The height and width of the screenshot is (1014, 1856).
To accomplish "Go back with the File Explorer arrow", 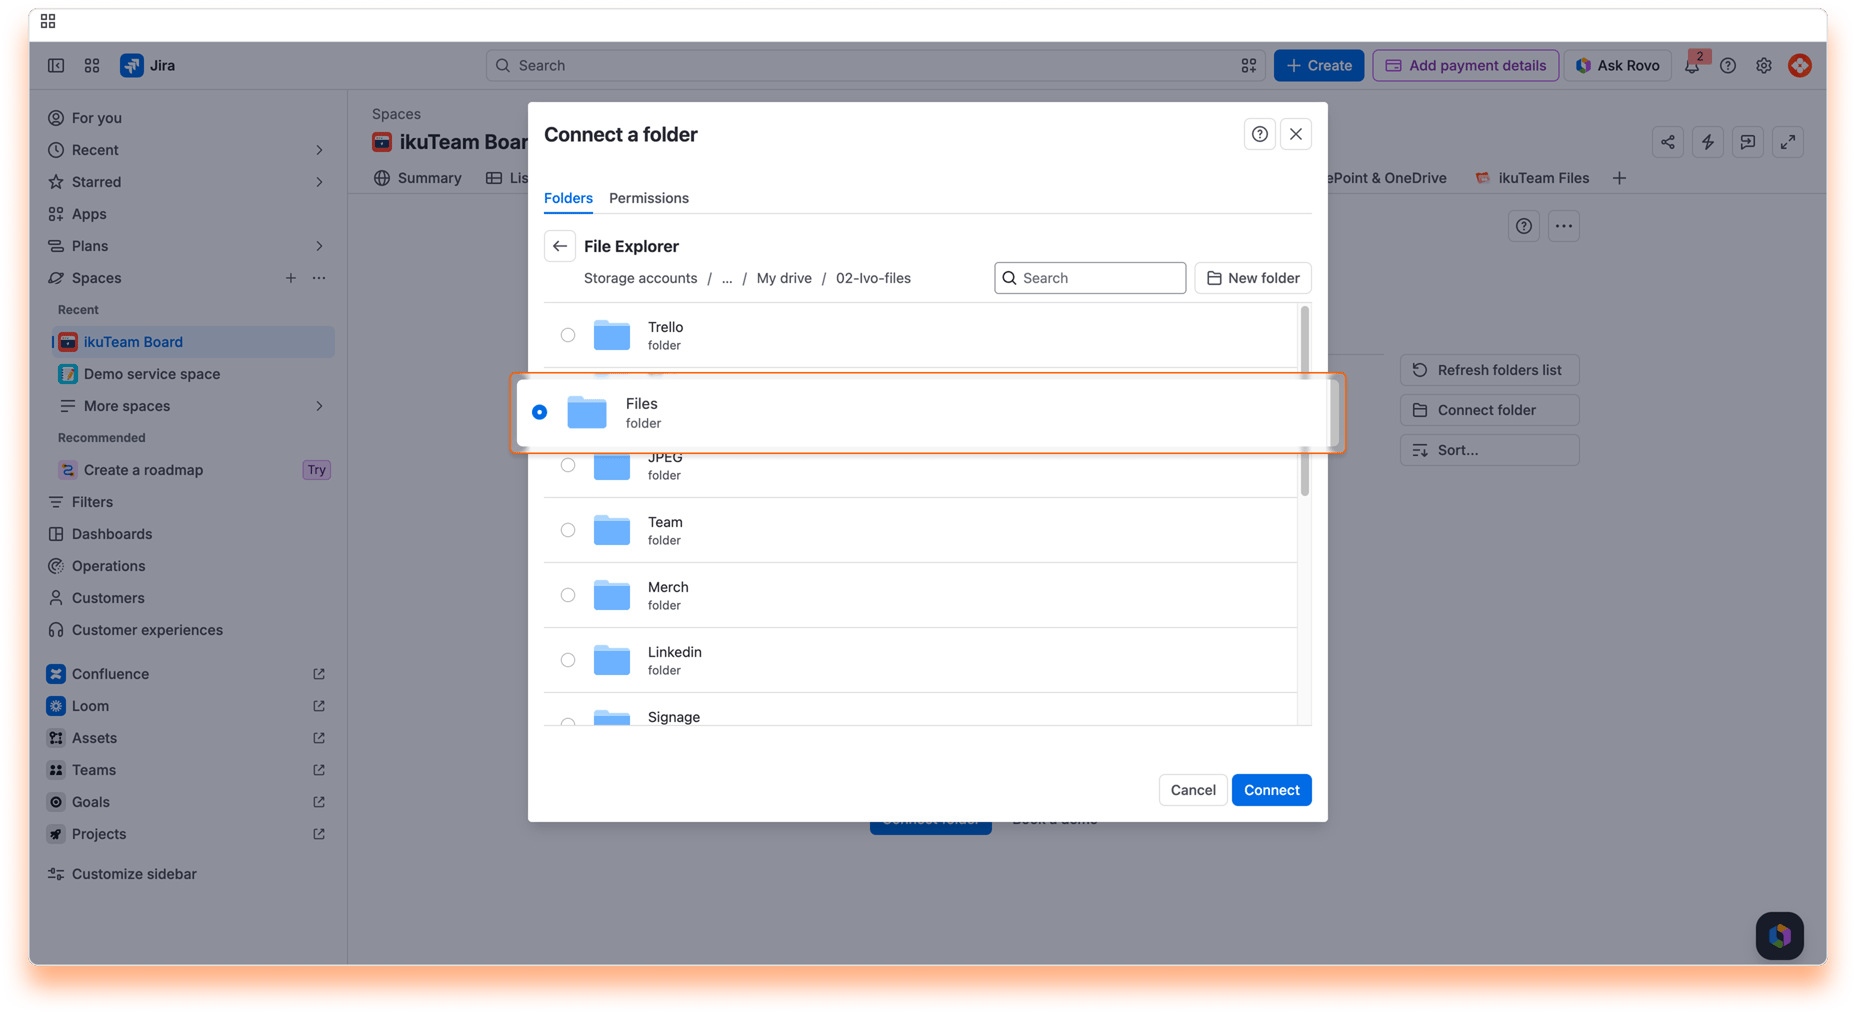I will tap(560, 246).
